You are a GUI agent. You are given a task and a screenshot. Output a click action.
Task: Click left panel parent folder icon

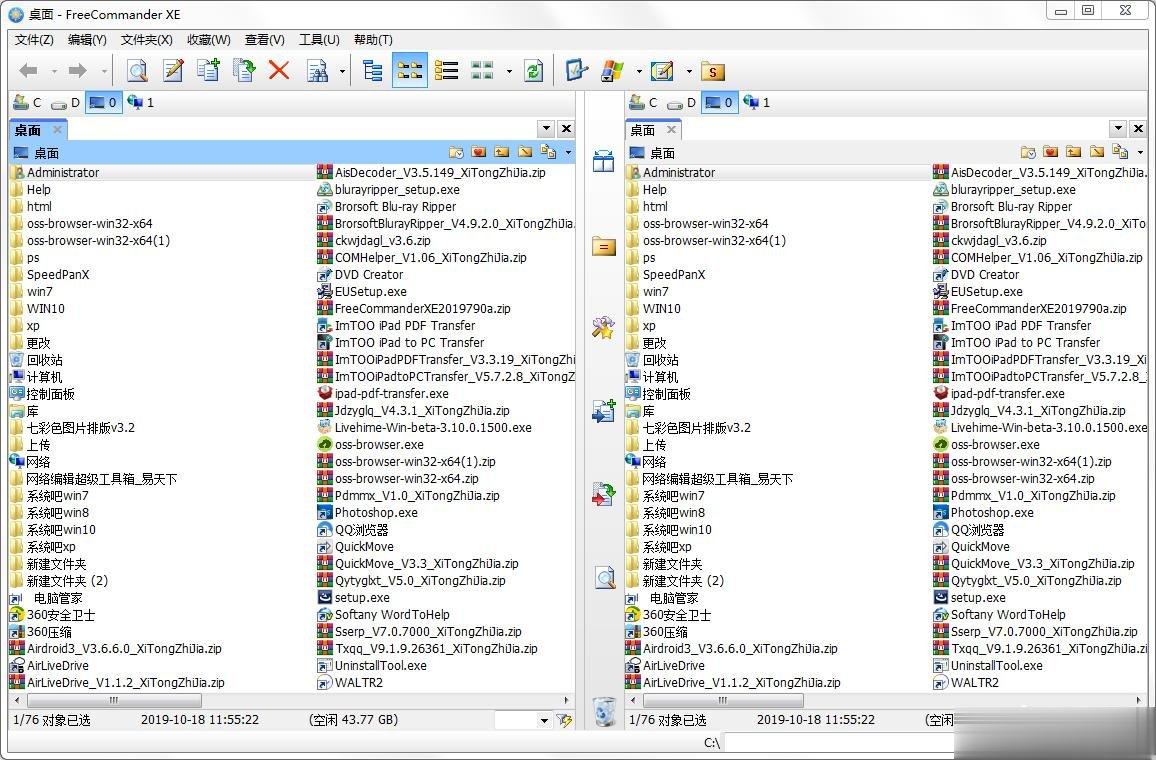pyautogui.click(x=502, y=153)
